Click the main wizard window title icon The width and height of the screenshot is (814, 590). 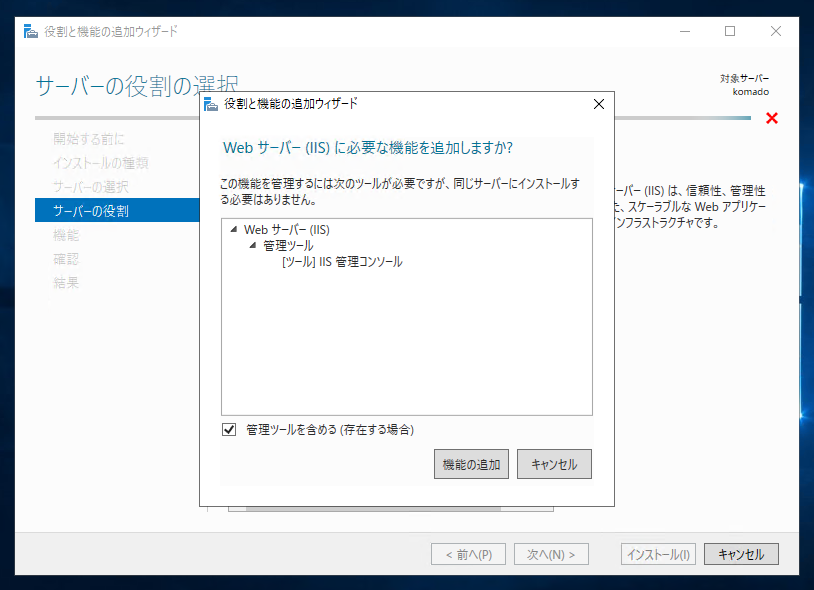click(31, 31)
